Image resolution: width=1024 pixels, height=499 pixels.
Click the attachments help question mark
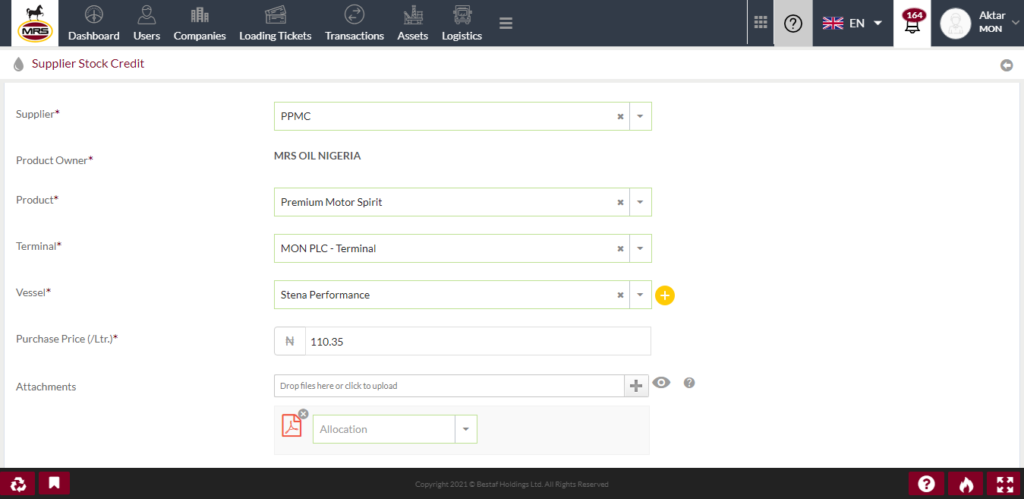point(689,383)
